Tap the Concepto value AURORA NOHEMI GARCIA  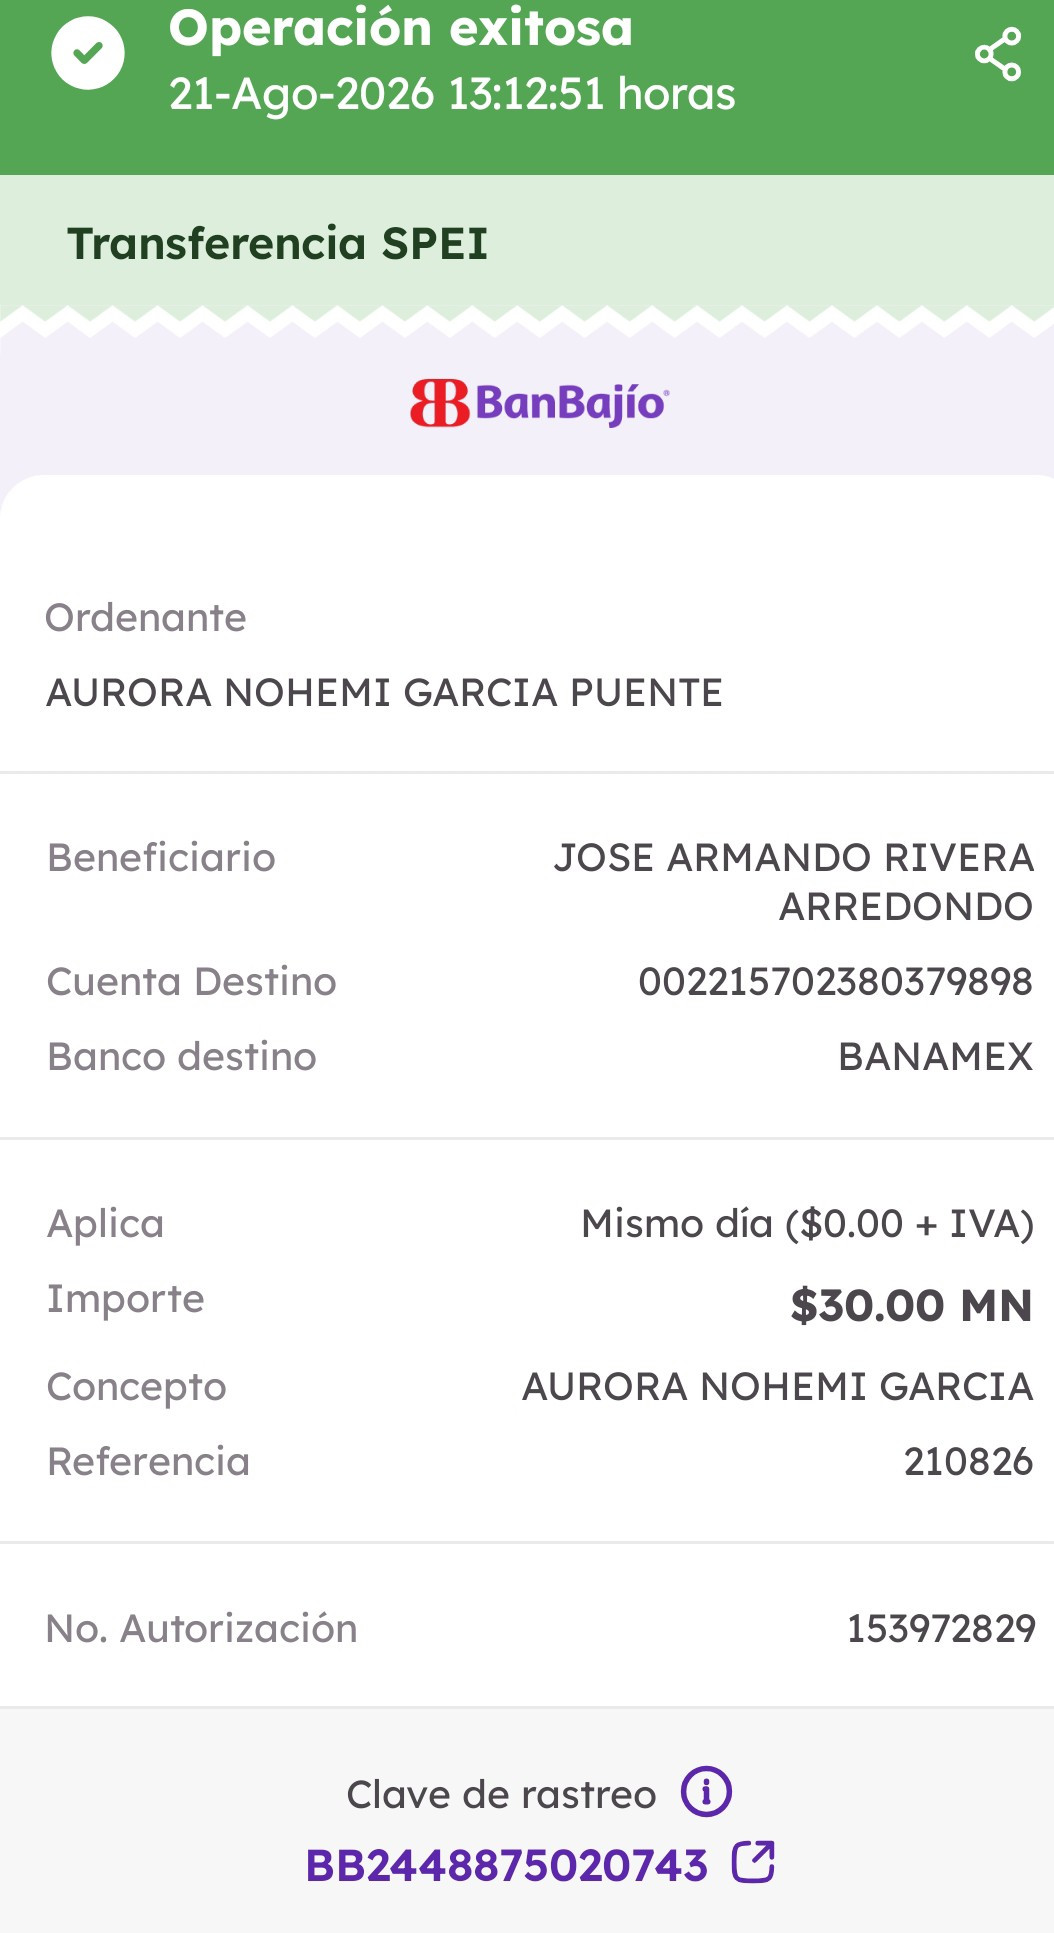tap(777, 1387)
